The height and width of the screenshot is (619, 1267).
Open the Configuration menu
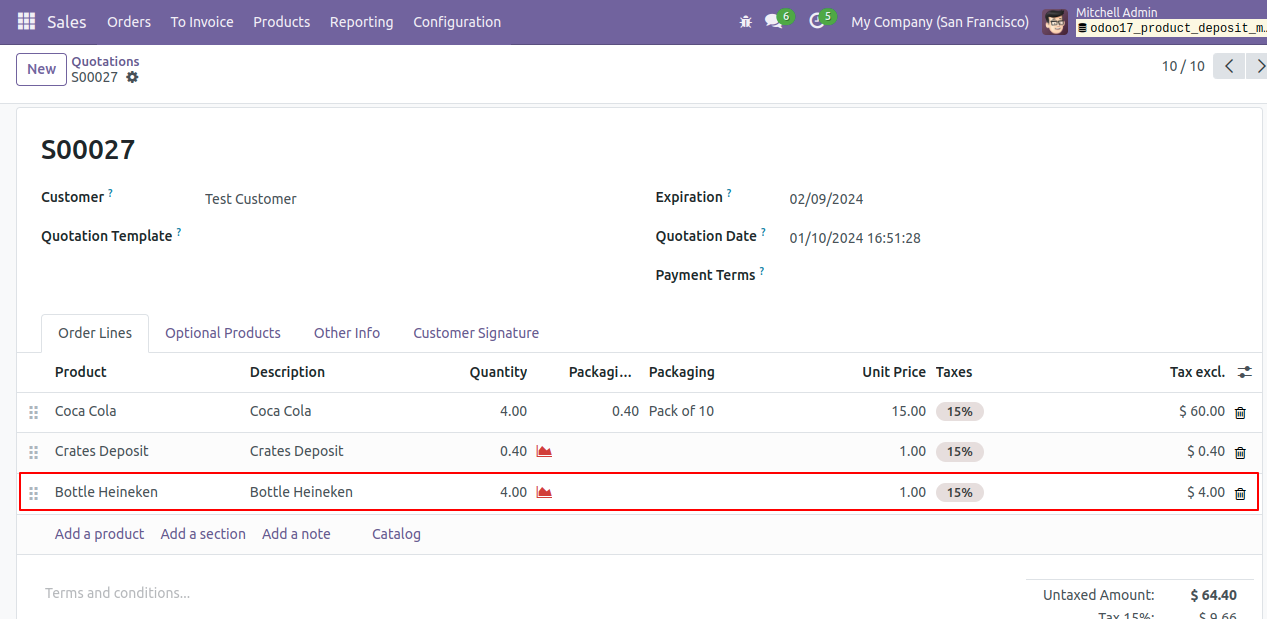[x=457, y=21]
